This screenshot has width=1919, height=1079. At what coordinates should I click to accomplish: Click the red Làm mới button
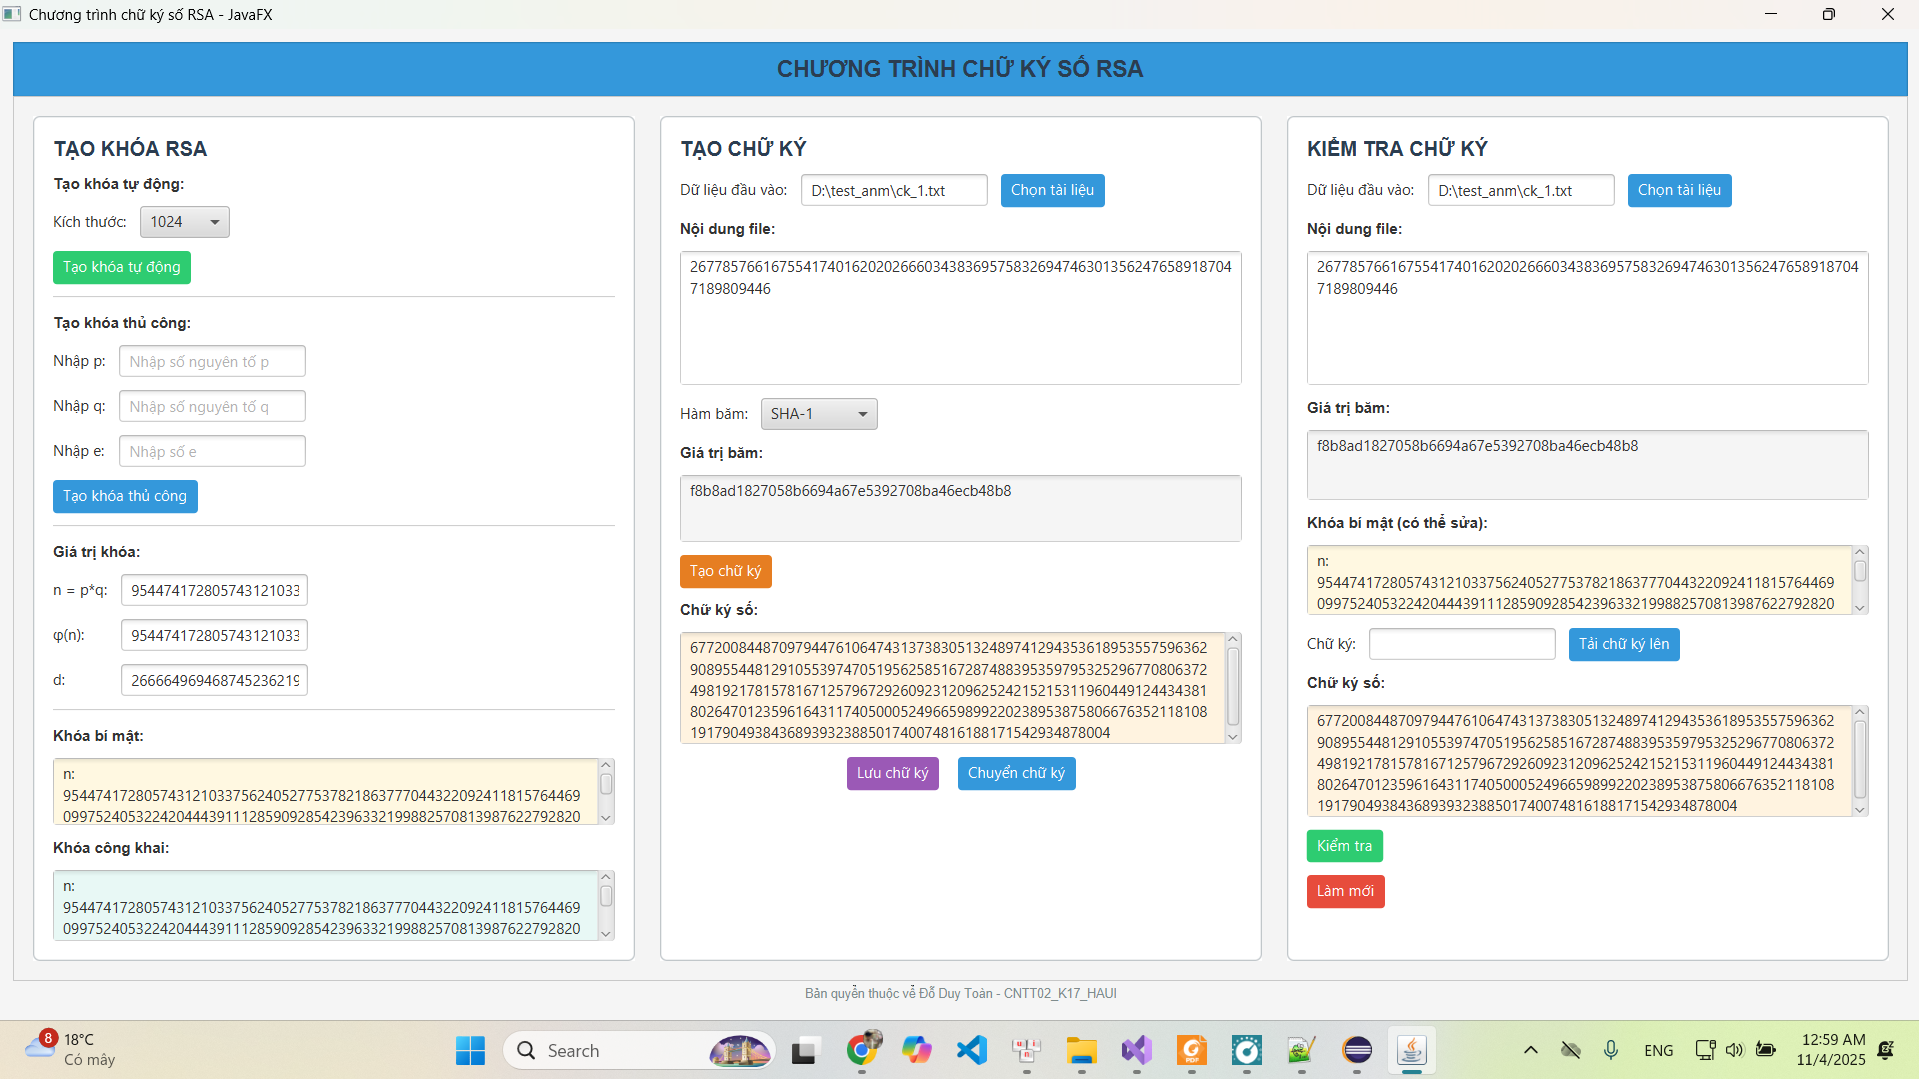pyautogui.click(x=1344, y=891)
